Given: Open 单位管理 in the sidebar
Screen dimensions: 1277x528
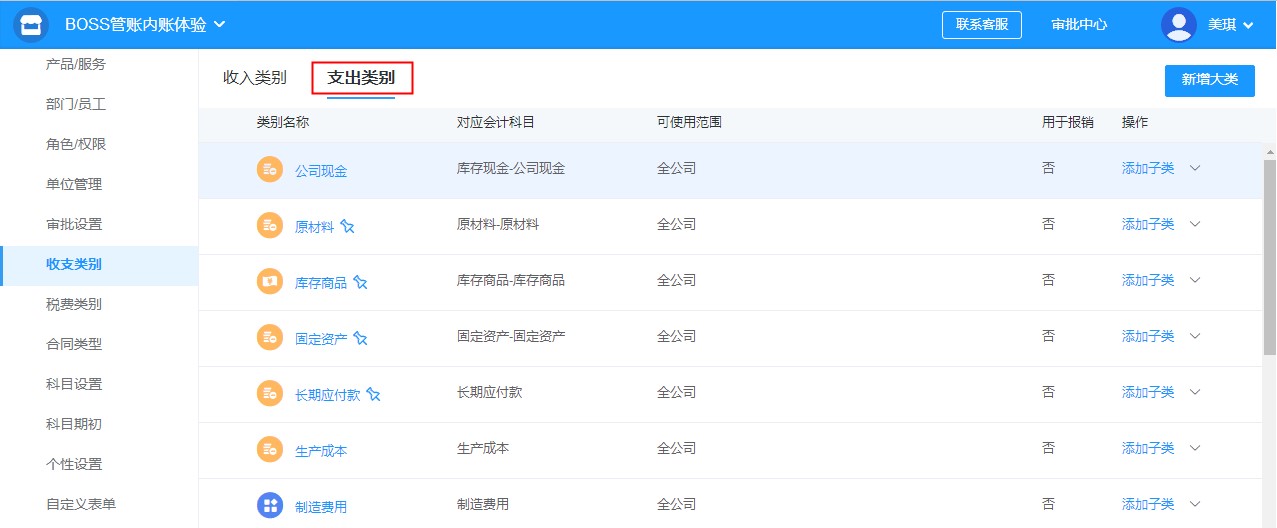Looking at the screenshot, I should tap(74, 184).
